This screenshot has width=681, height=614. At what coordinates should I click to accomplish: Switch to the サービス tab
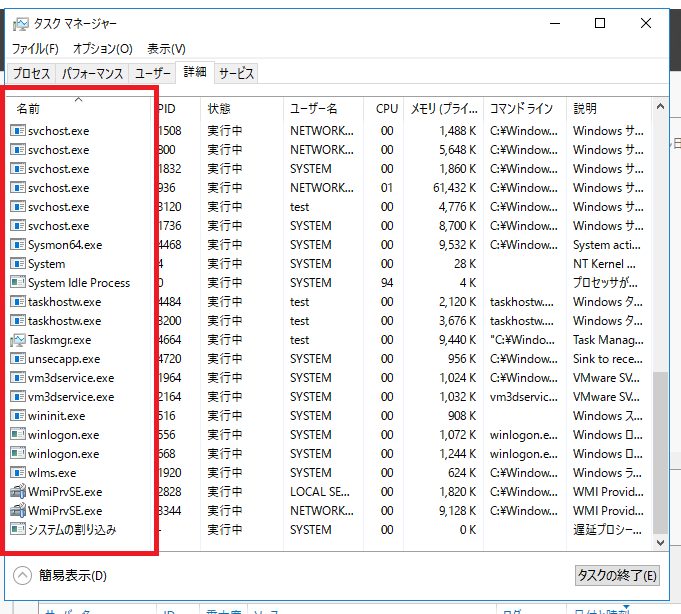(236, 73)
